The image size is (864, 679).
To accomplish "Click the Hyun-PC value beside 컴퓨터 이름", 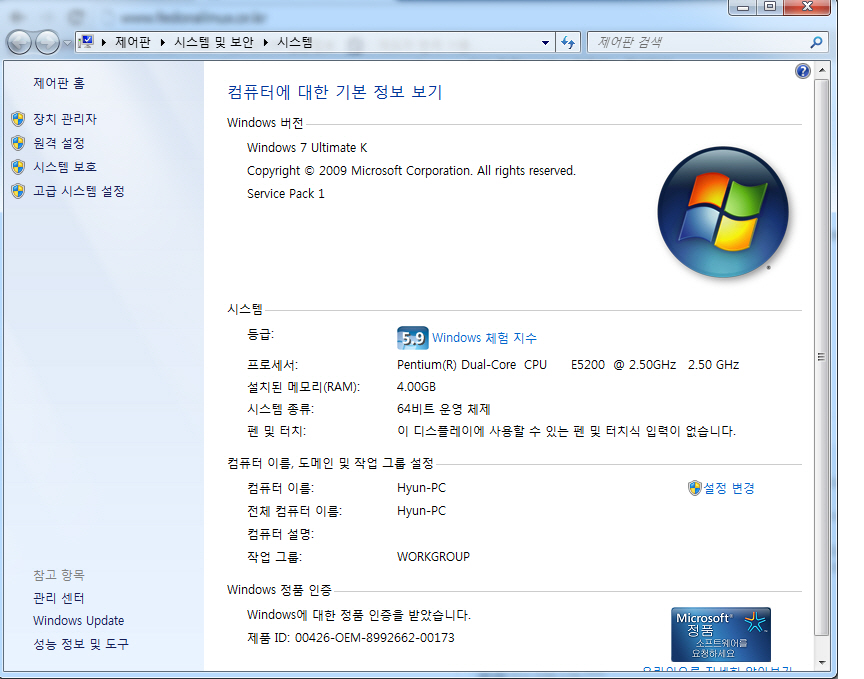I will tap(421, 488).
